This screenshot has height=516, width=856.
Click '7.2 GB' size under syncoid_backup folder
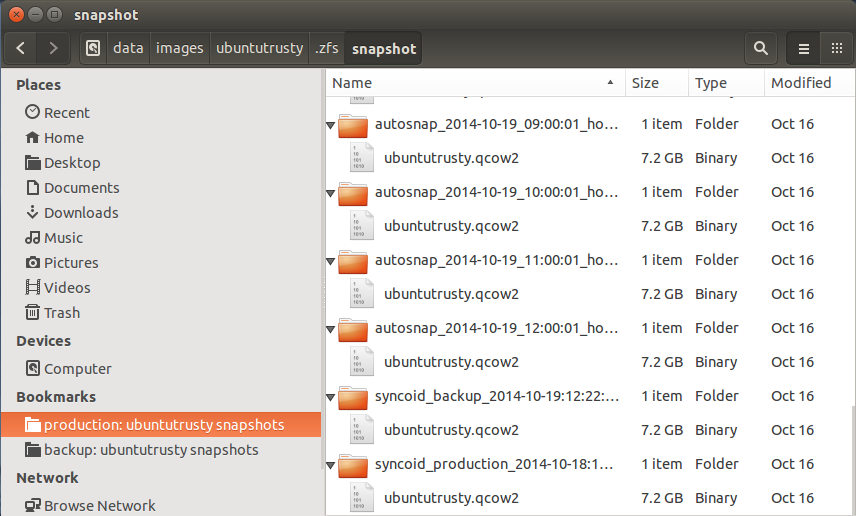click(x=662, y=430)
